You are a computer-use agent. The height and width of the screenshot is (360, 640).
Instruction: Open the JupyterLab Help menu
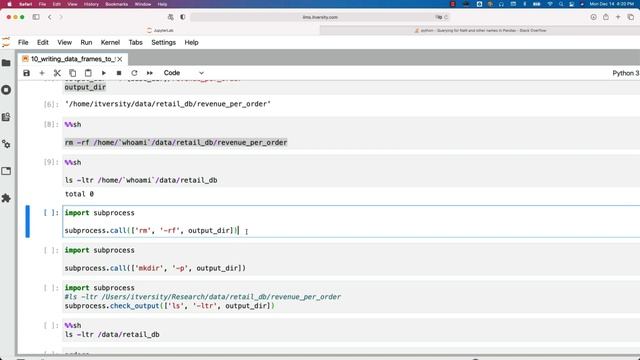[191, 42]
